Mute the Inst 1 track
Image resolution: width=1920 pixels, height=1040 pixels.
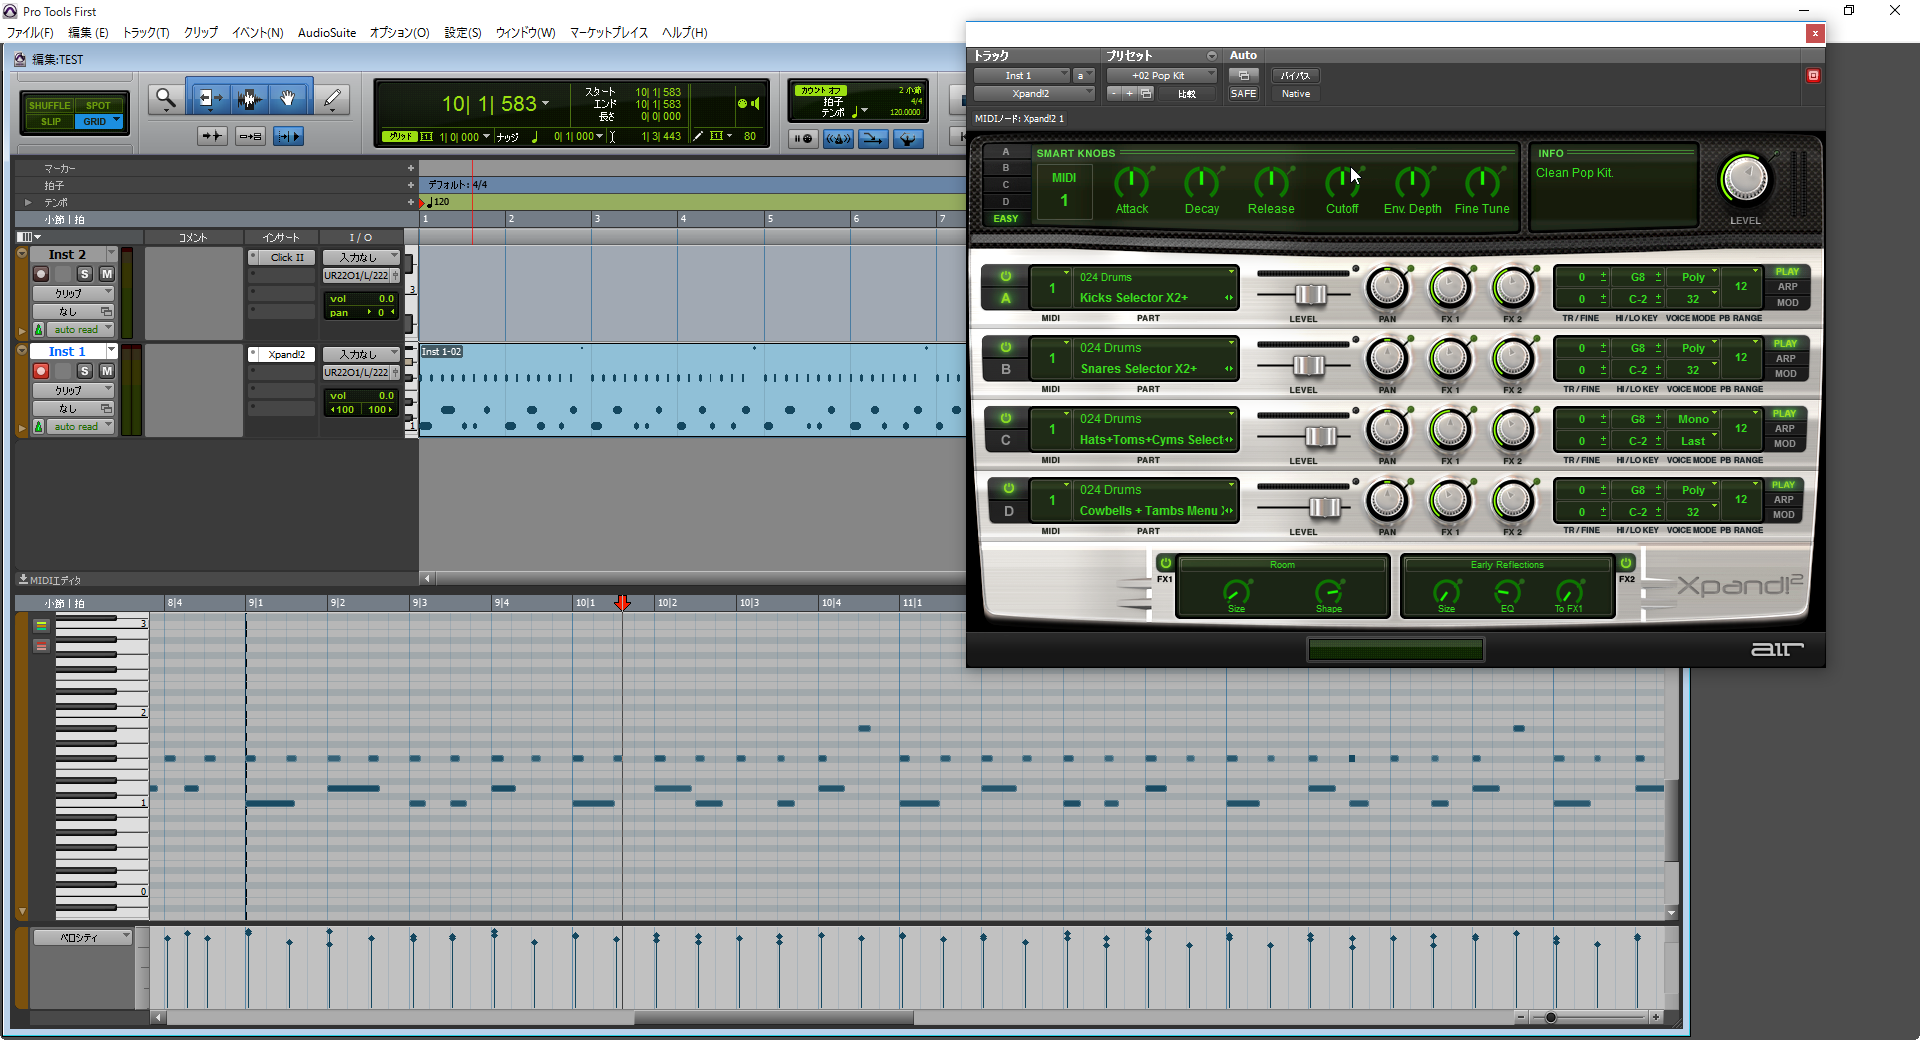point(106,371)
